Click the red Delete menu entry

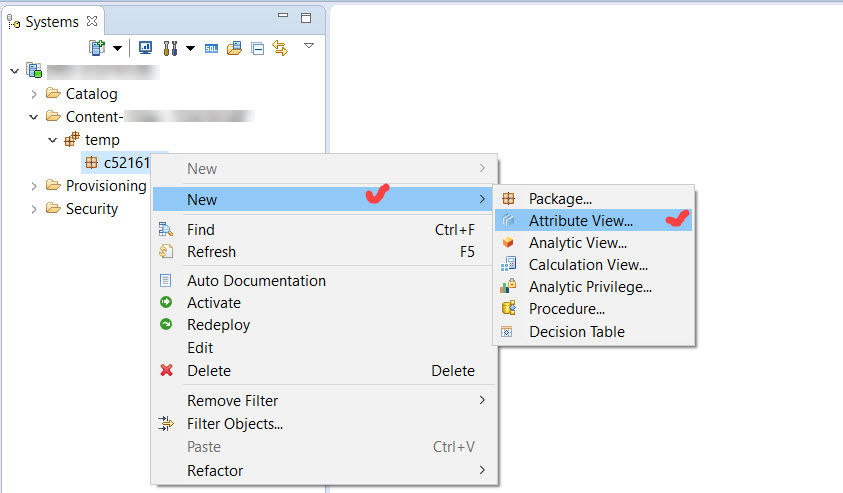point(208,371)
